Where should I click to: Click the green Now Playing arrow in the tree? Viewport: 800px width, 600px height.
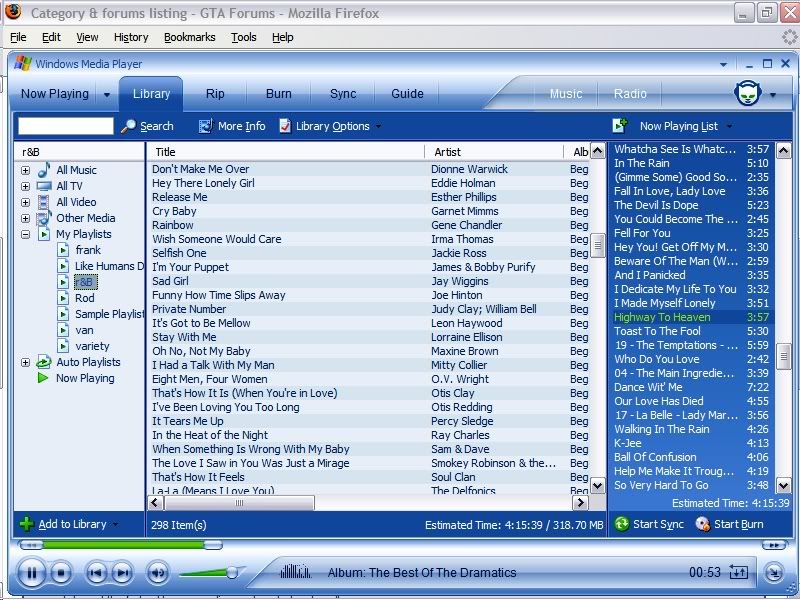43,378
